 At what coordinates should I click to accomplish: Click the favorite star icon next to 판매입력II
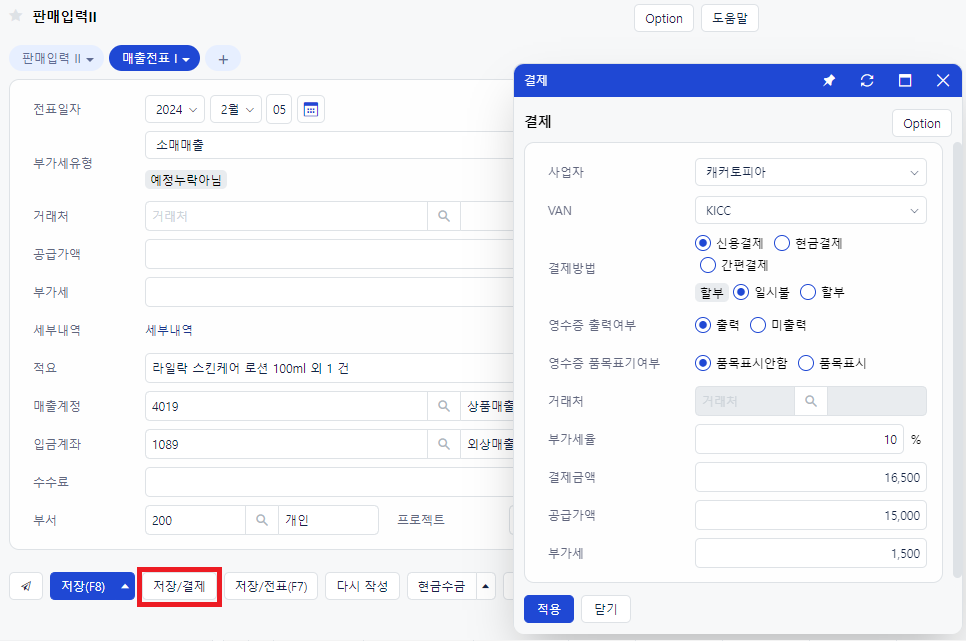click(16, 16)
